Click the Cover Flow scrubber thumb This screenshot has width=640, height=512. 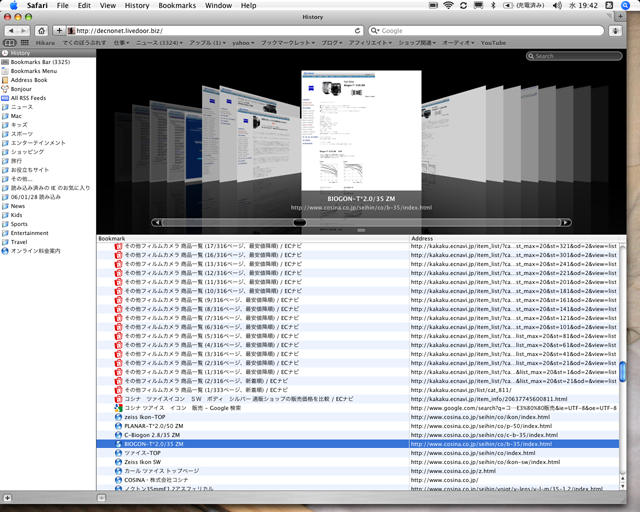point(300,223)
